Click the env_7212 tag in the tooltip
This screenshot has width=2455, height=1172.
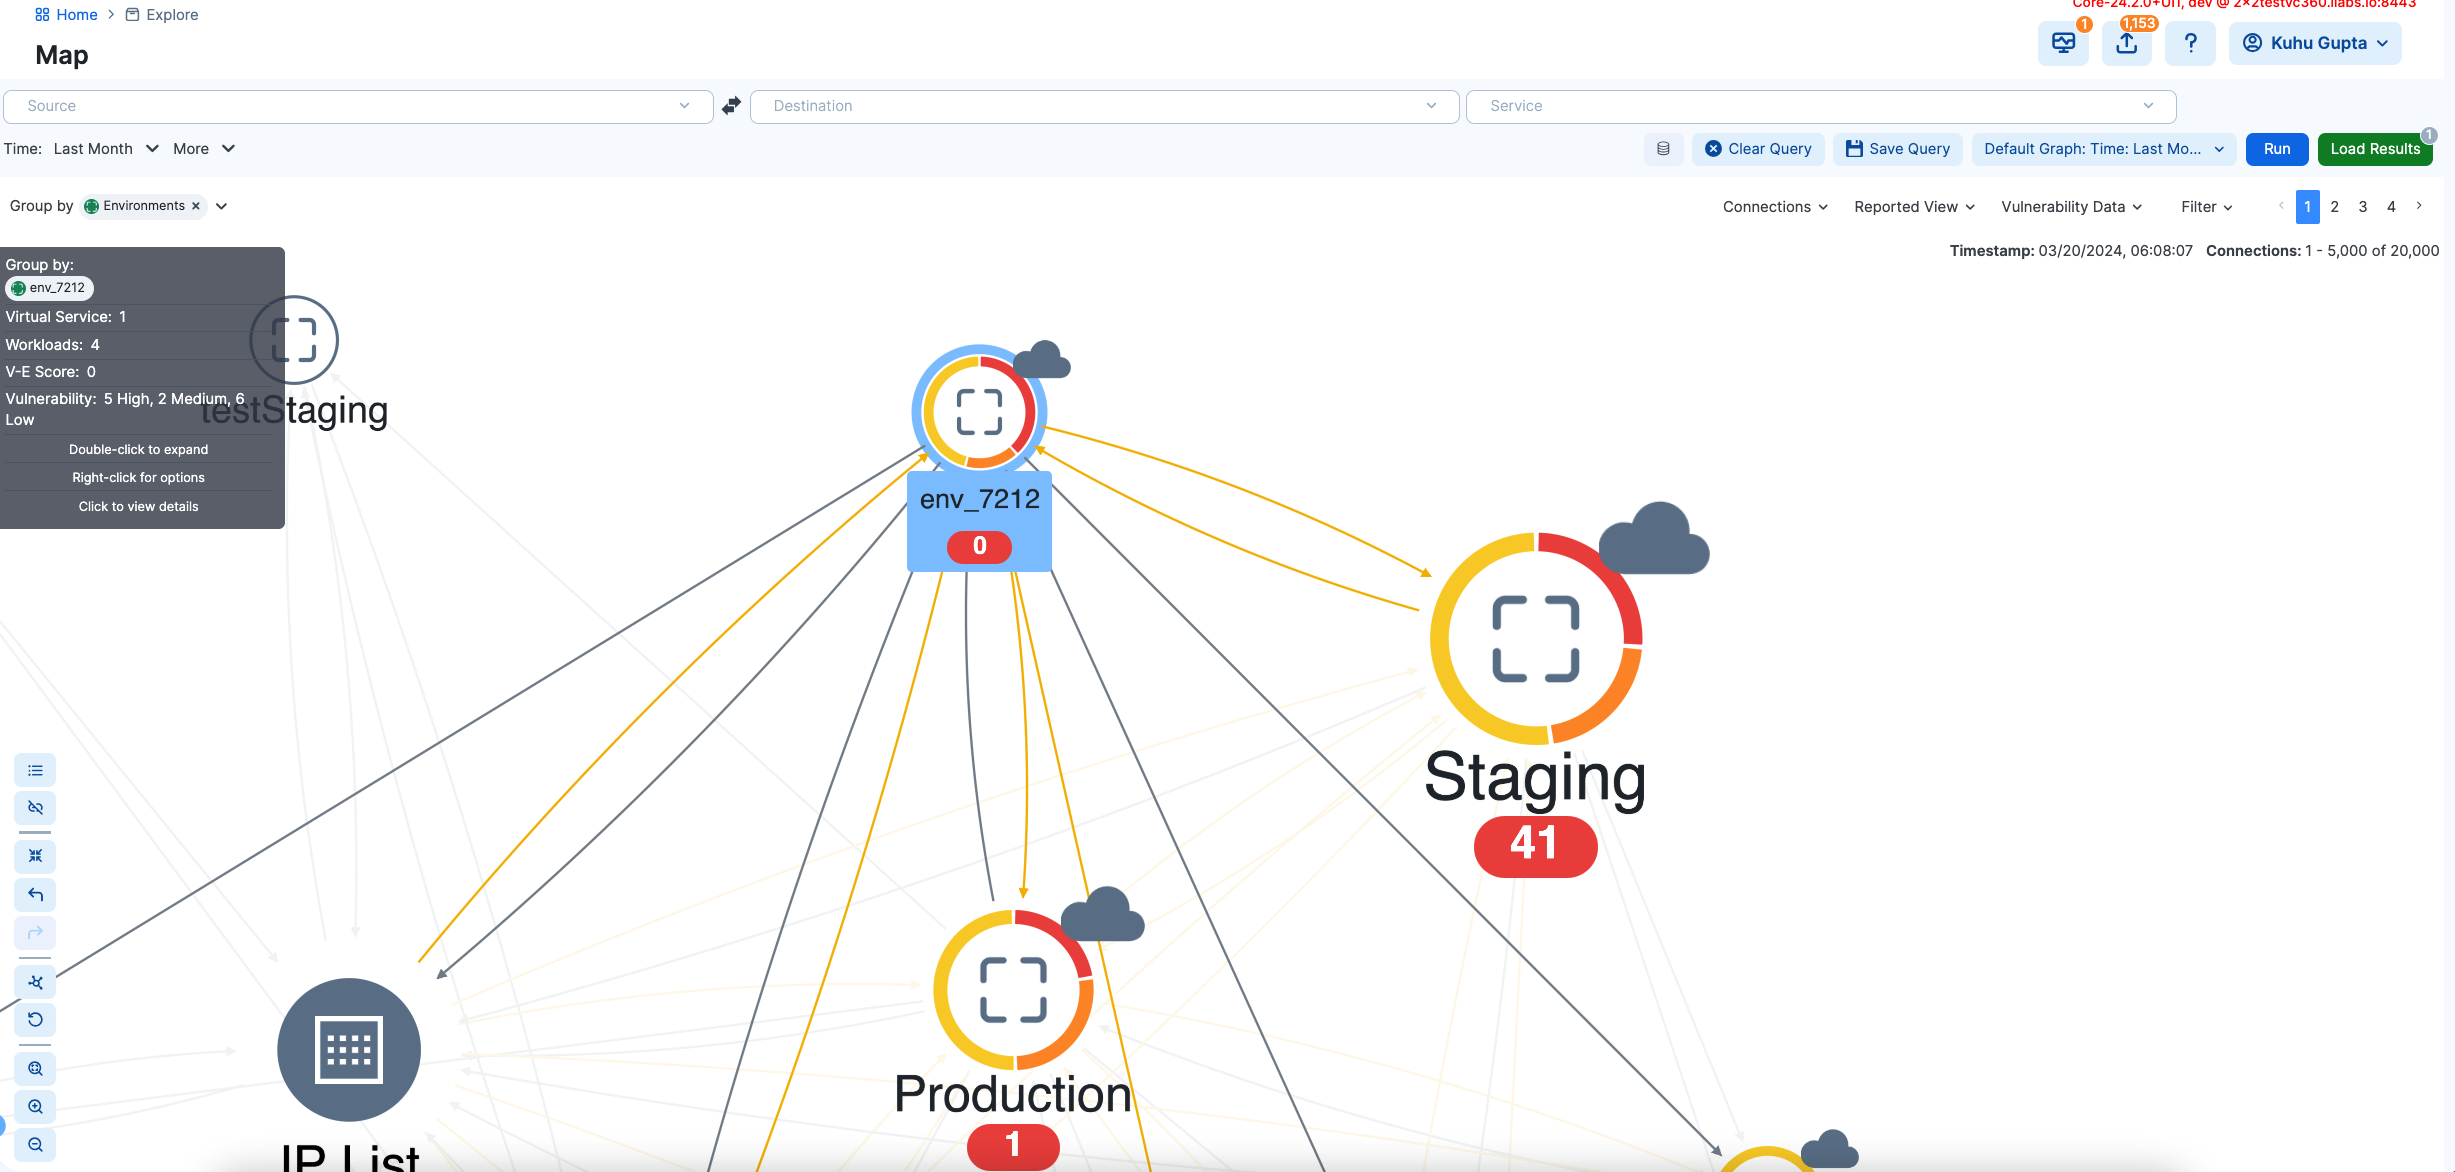point(49,288)
